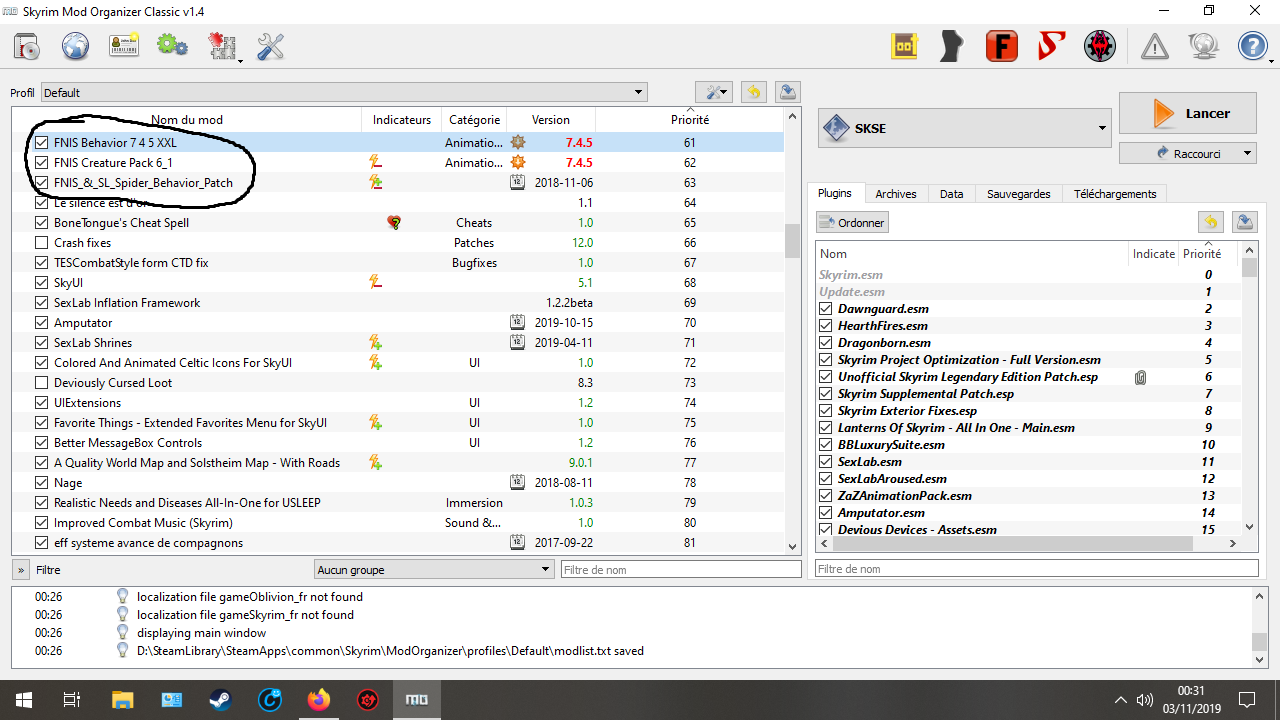Viewport: 1280px width, 720px height.
Task: Toggle the SexLab.esm plugin checkbox
Action: [825, 462]
